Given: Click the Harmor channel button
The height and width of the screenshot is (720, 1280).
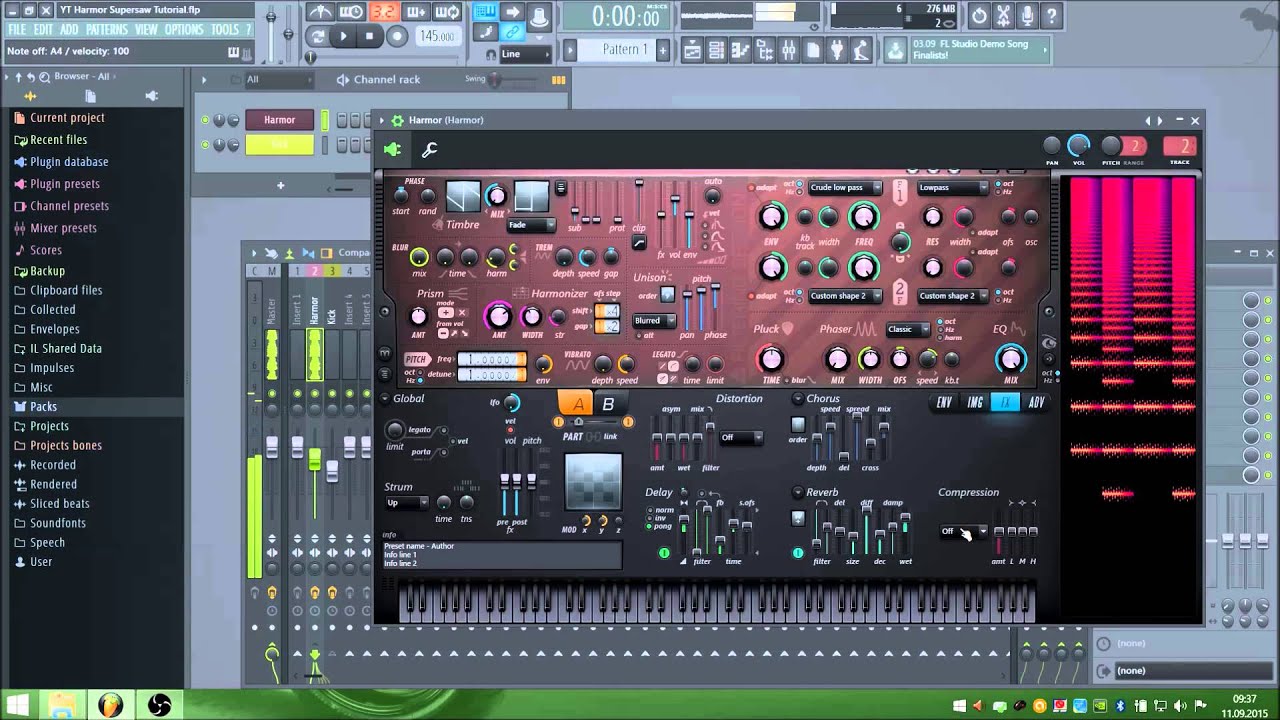Looking at the screenshot, I should (279, 120).
